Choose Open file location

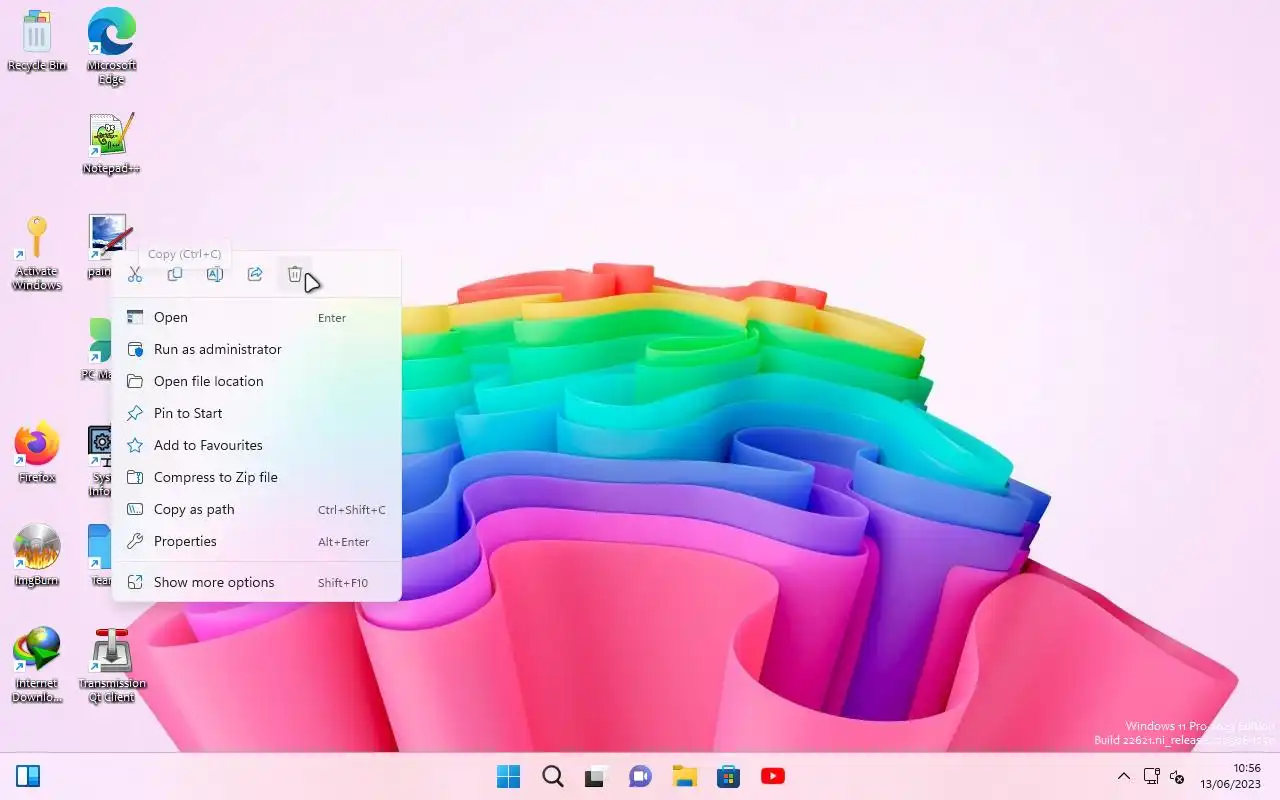pos(257,381)
